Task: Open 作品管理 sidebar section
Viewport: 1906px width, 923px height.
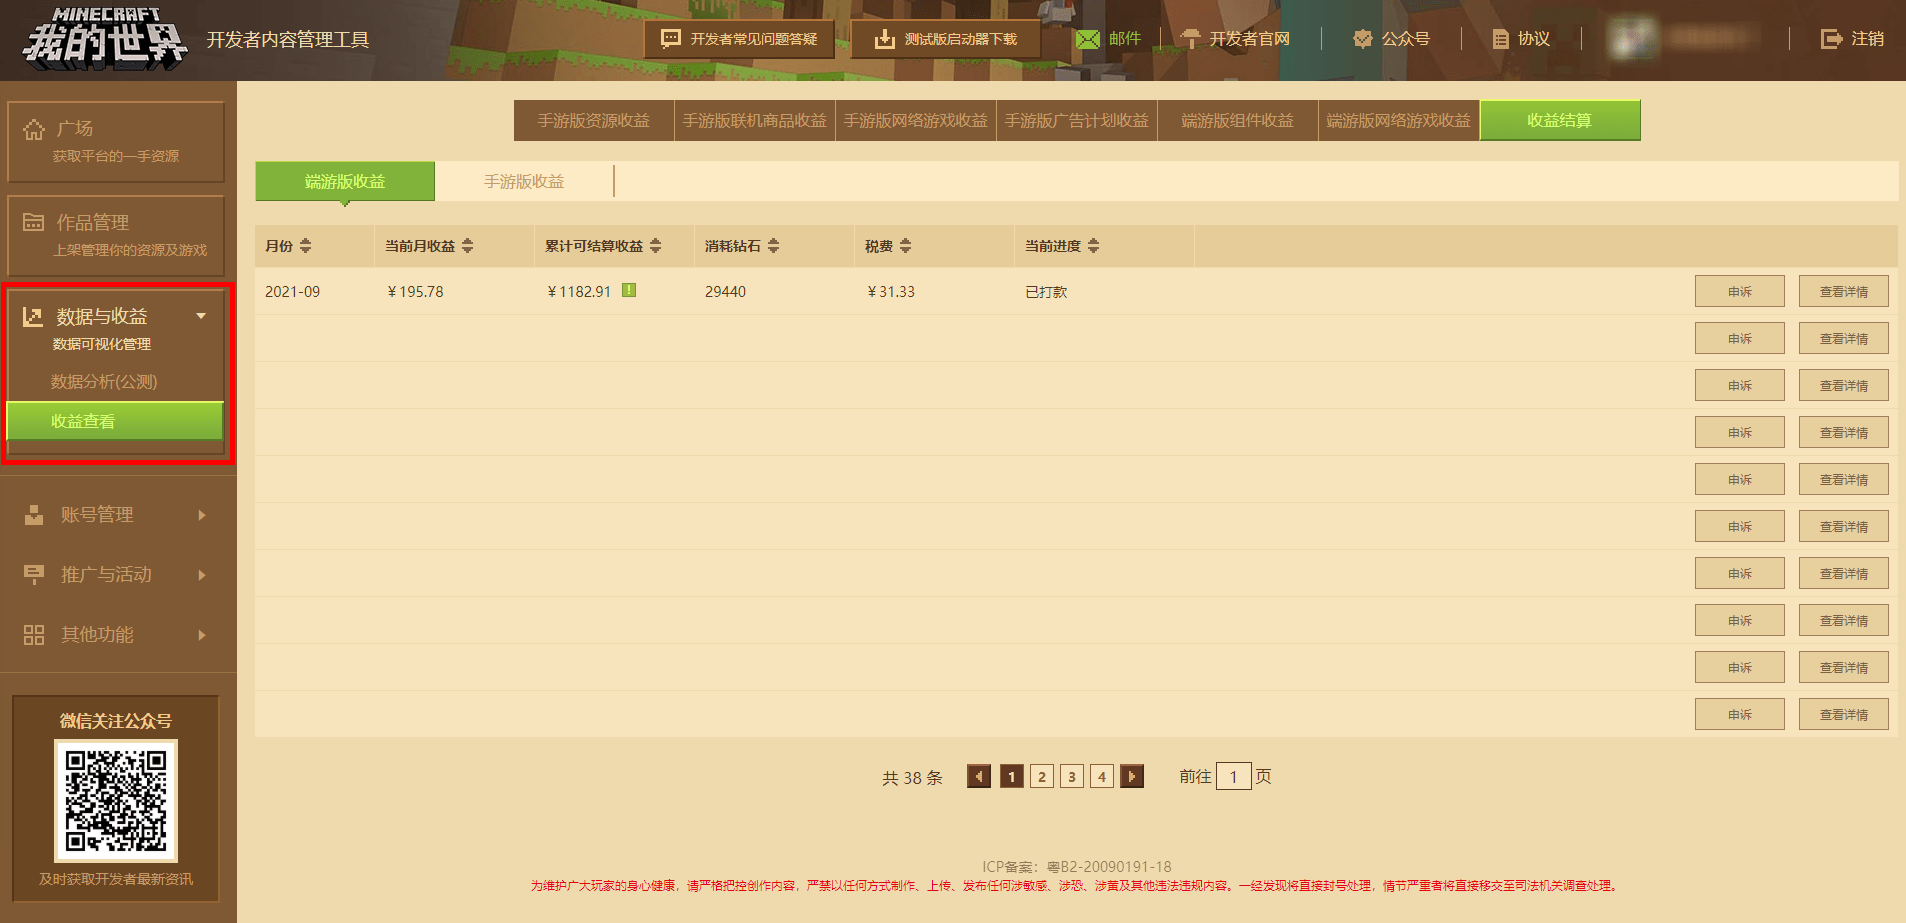Action: click(x=116, y=235)
